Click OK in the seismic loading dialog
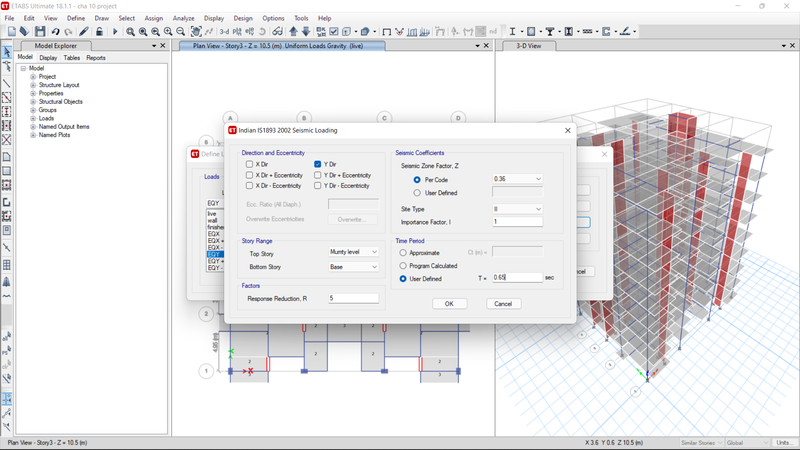This screenshot has height=450, width=800. coord(449,304)
